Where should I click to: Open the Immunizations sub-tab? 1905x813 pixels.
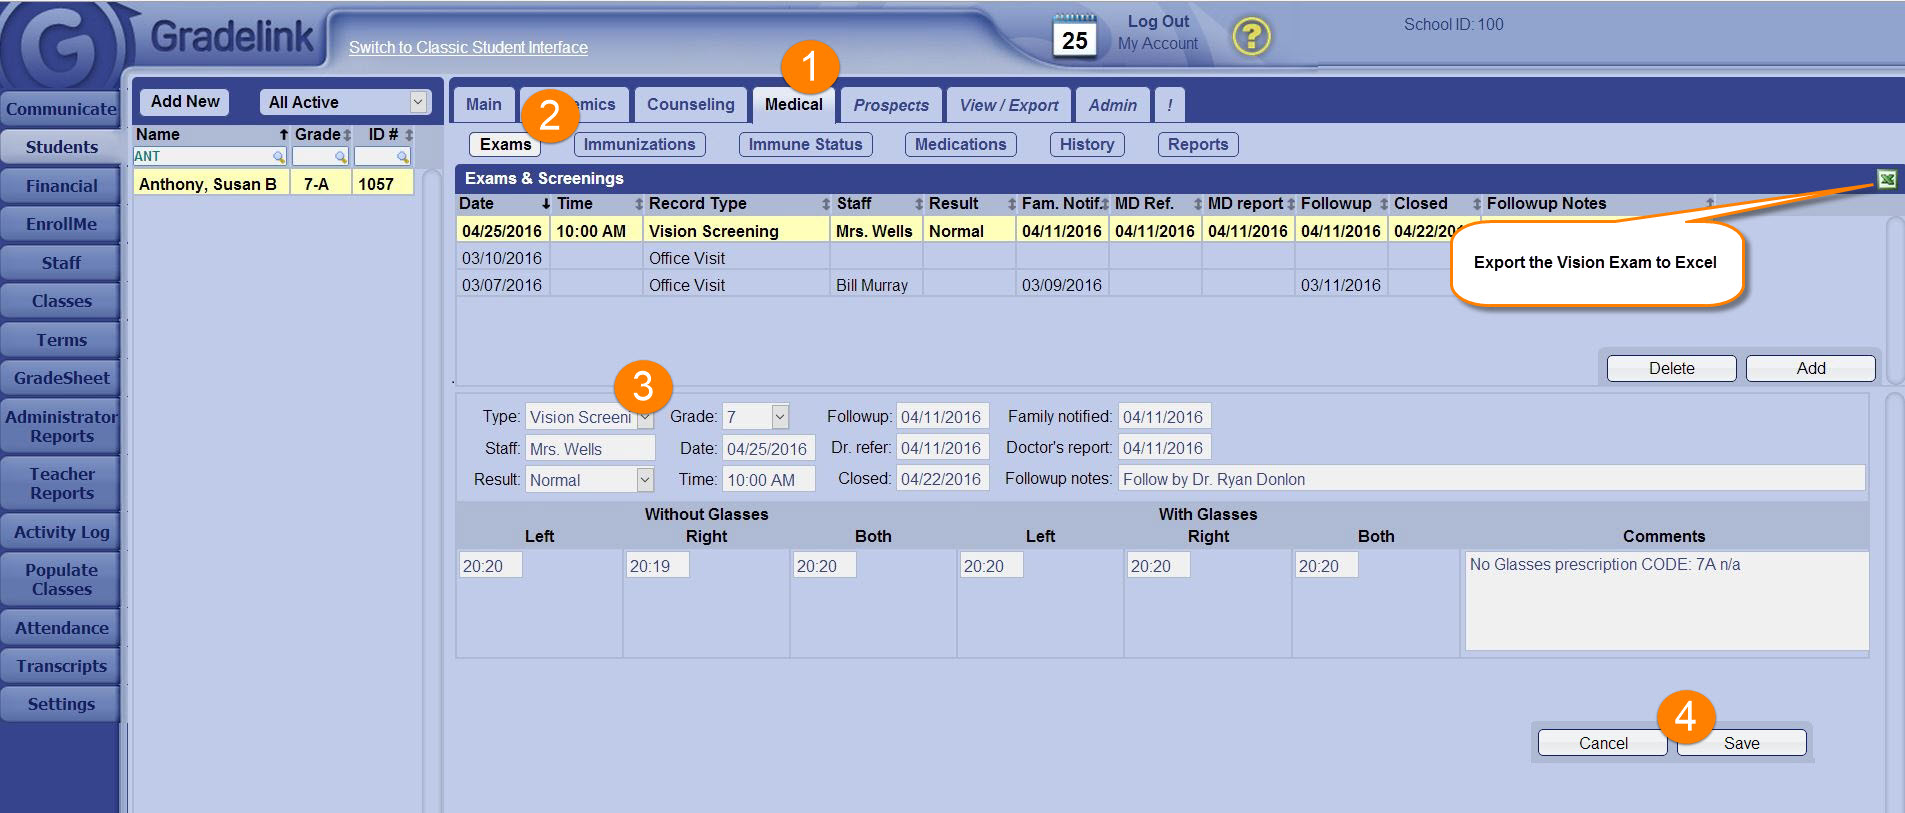(639, 144)
